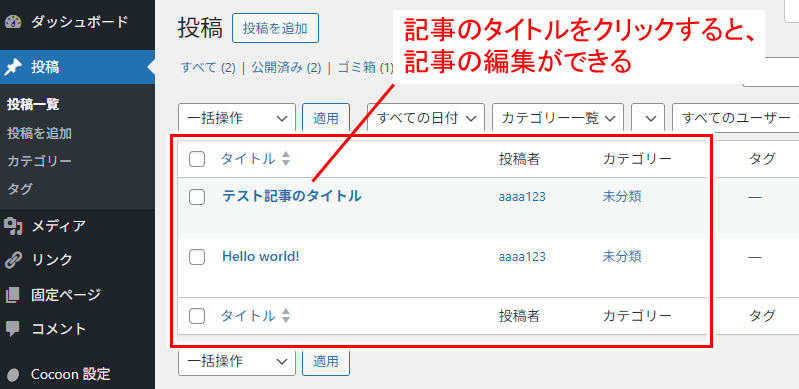Click author aaaa123 in テスト記事のタイトル row
Viewport: 799px width, 389px height.
click(x=522, y=197)
